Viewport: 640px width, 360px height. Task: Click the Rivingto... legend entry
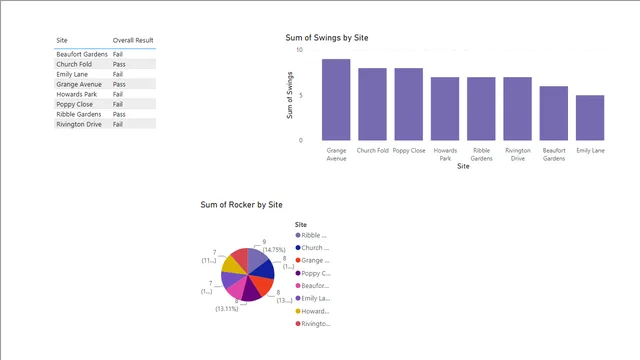(x=313, y=324)
